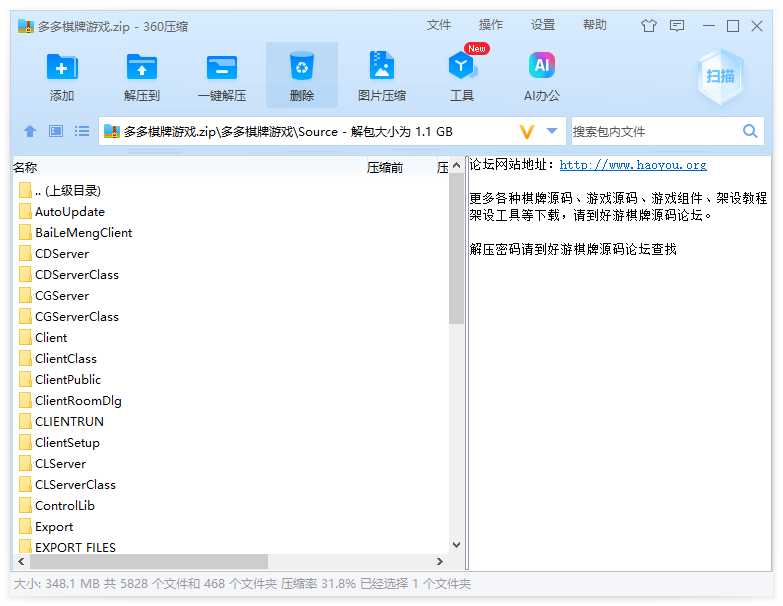Open the 帮助 menu
The image size is (783, 606).
(x=595, y=25)
